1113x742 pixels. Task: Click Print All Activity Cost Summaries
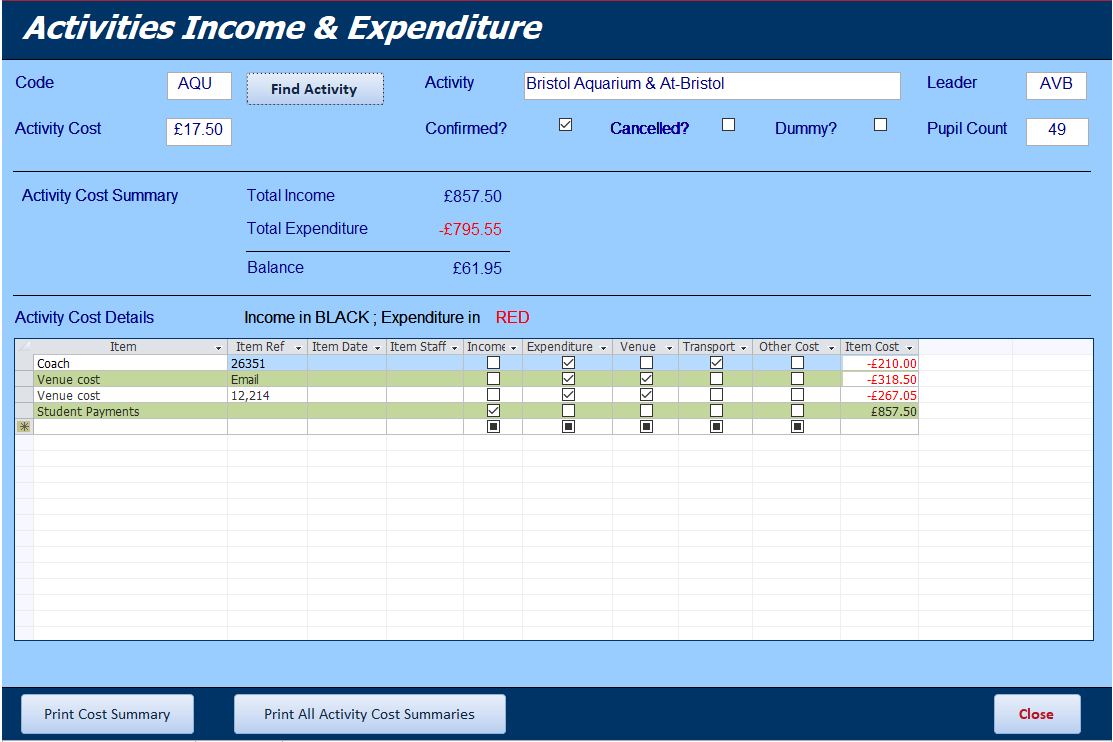point(369,714)
